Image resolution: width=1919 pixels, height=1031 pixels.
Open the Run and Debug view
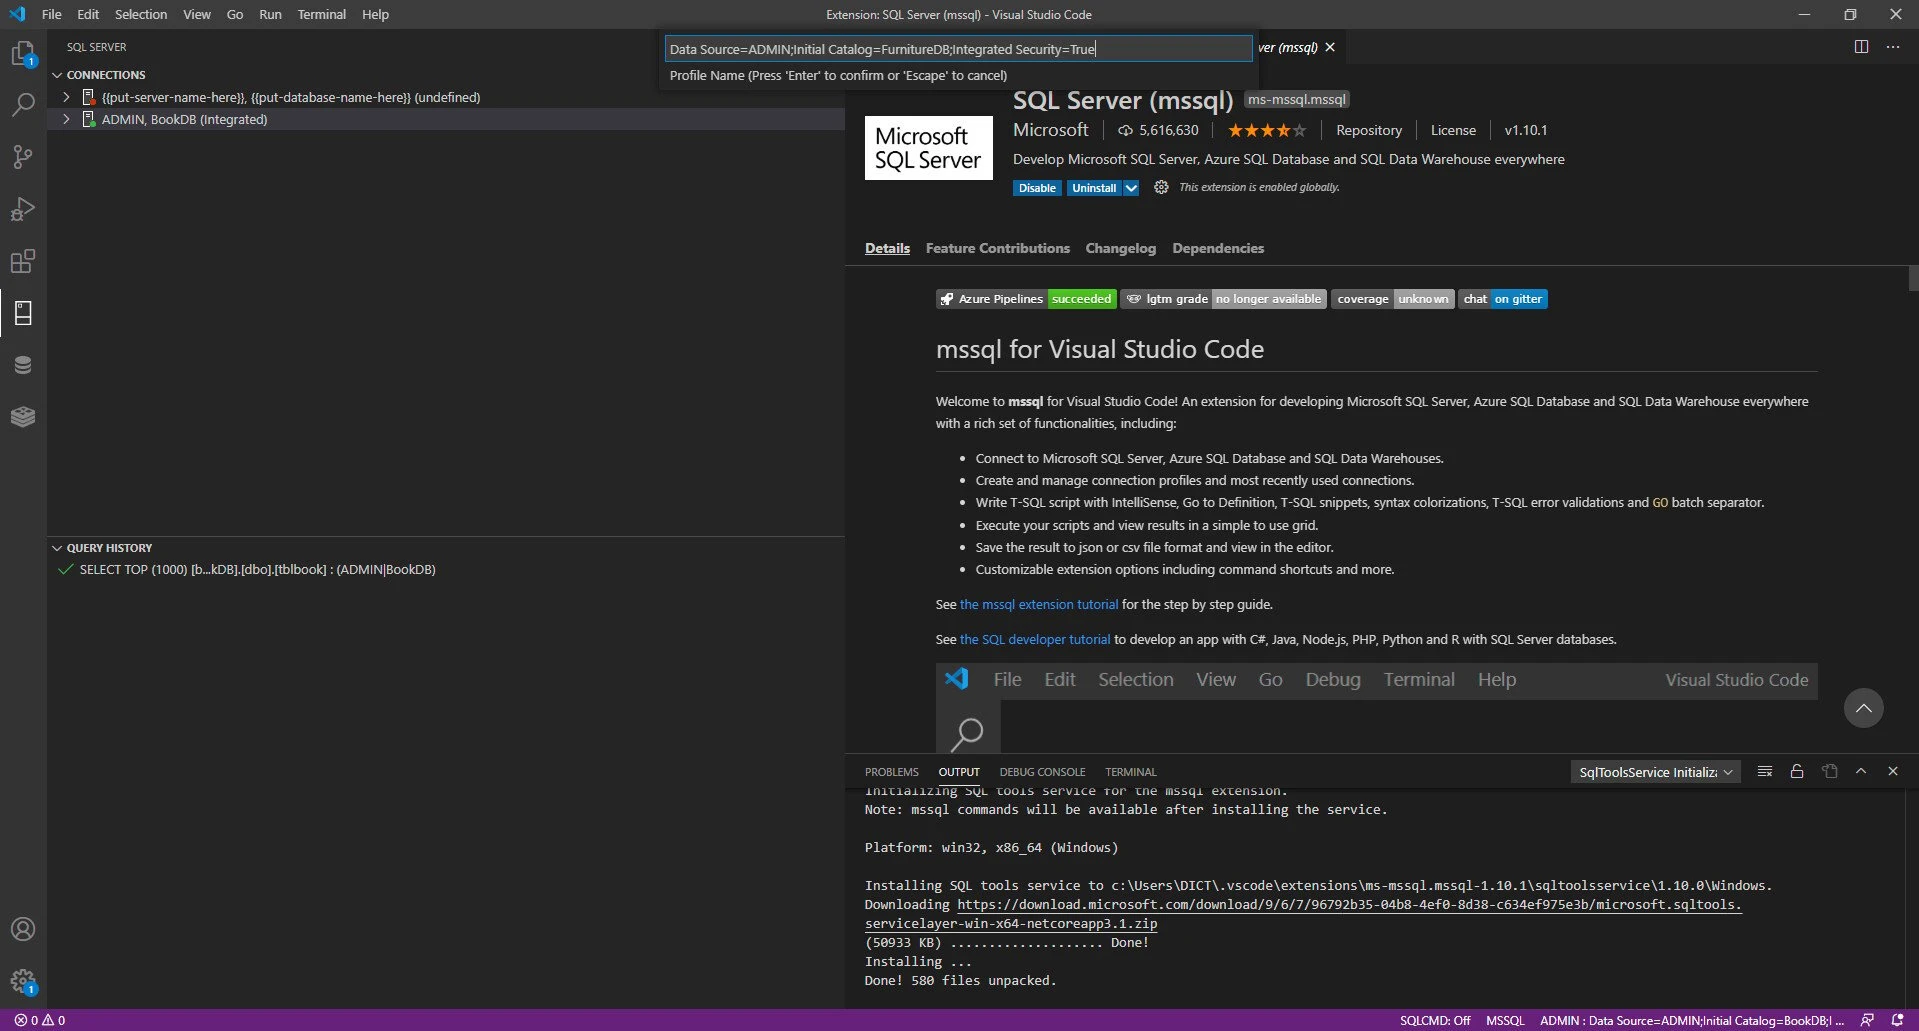coord(22,209)
